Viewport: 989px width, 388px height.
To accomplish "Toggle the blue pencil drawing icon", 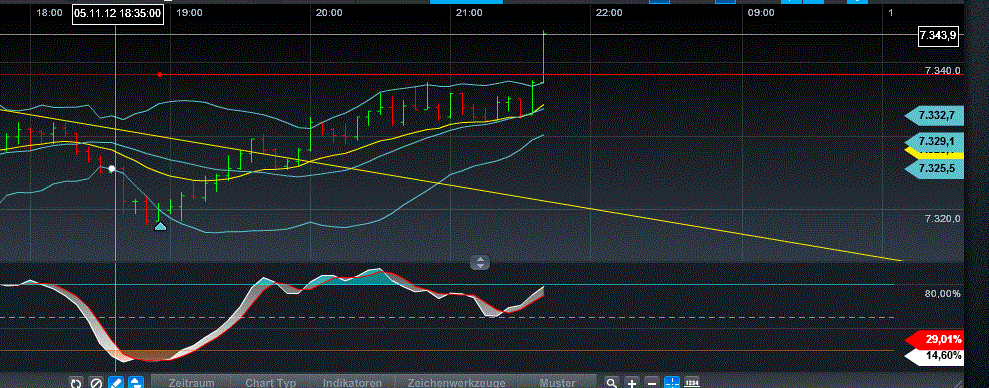I will tap(116, 383).
